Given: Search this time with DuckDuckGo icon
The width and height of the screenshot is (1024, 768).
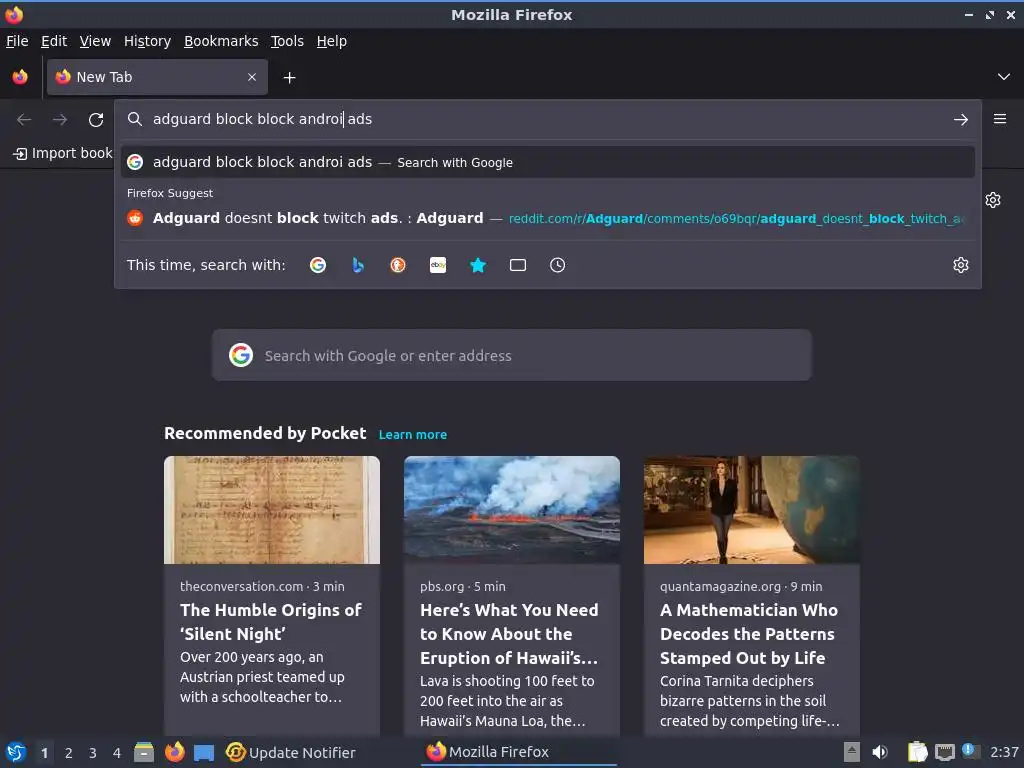Looking at the screenshot, I should [398, 265].
